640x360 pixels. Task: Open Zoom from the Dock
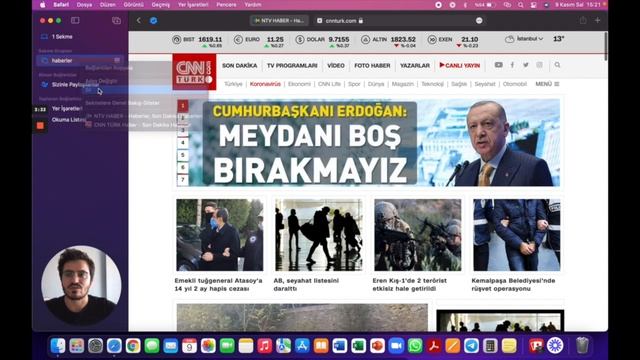pos(396,346)
